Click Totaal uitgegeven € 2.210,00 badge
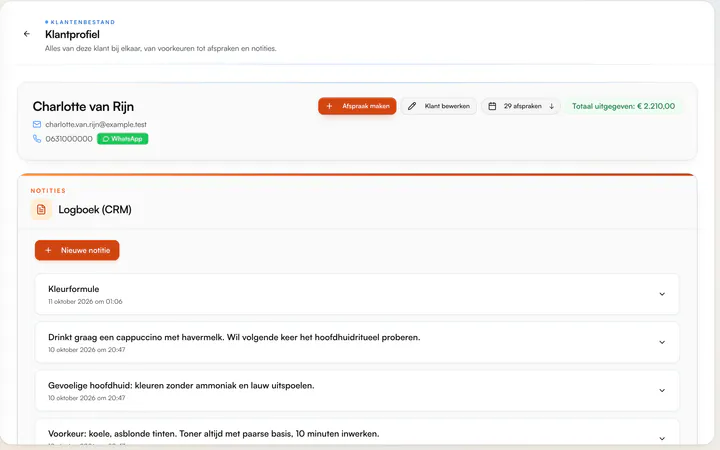Image resolution: width=720 pixels, height=450 pixels. click(x=624, y=106)
